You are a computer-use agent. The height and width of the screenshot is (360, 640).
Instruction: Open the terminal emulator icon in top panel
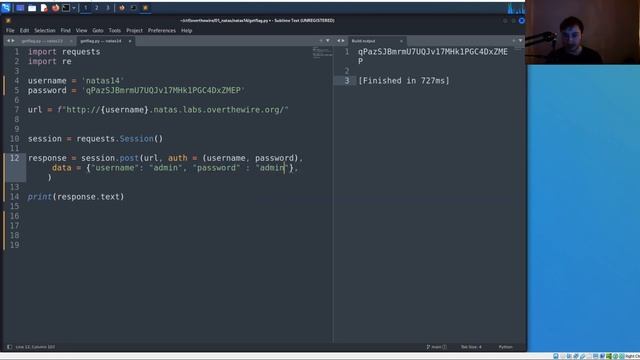66,8
